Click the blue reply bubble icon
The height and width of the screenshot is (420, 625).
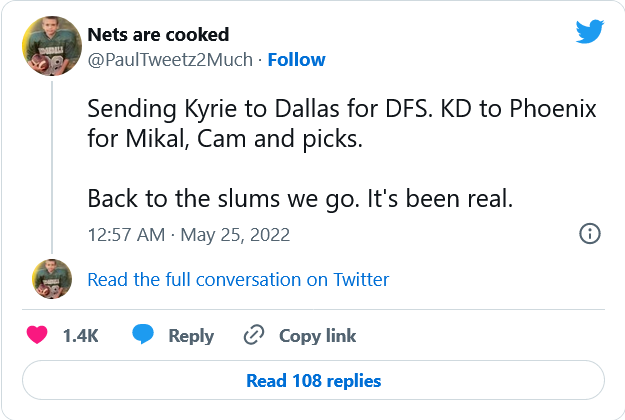[144, 336]
